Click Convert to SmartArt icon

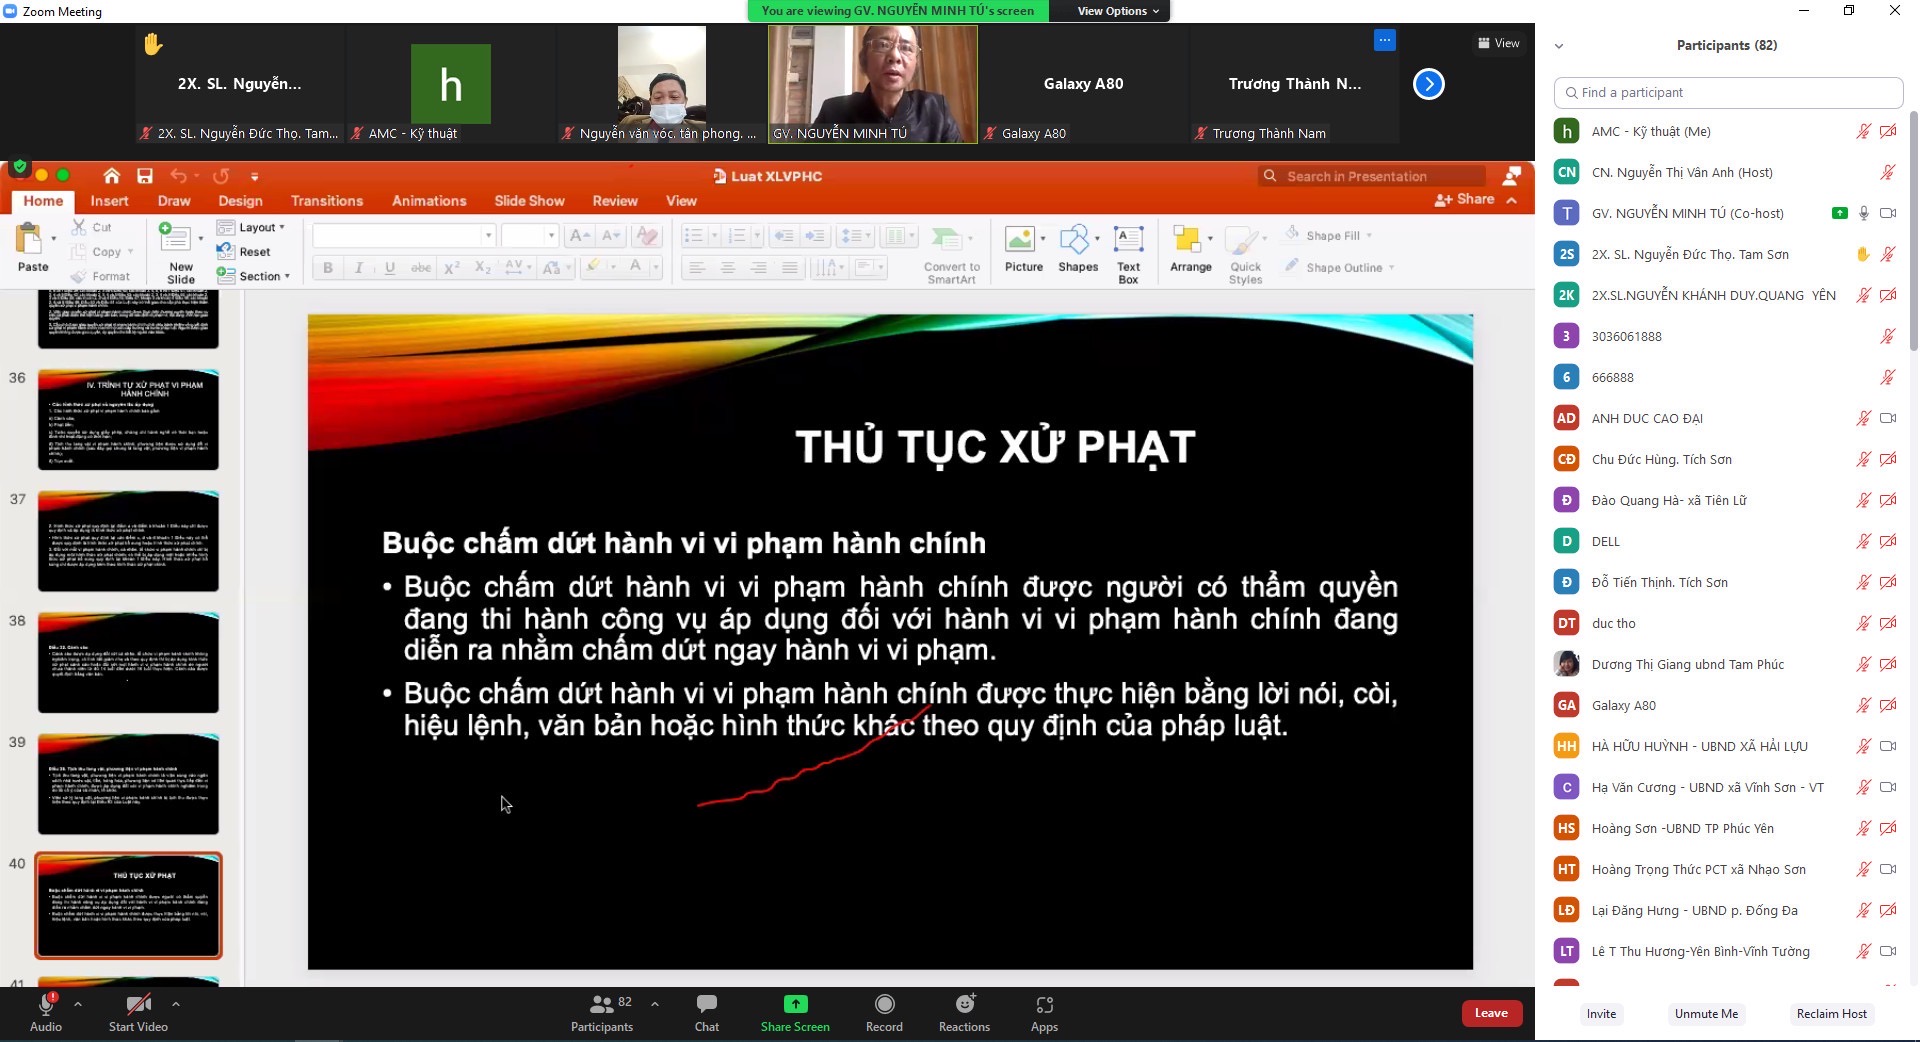[x=946, y=239]
